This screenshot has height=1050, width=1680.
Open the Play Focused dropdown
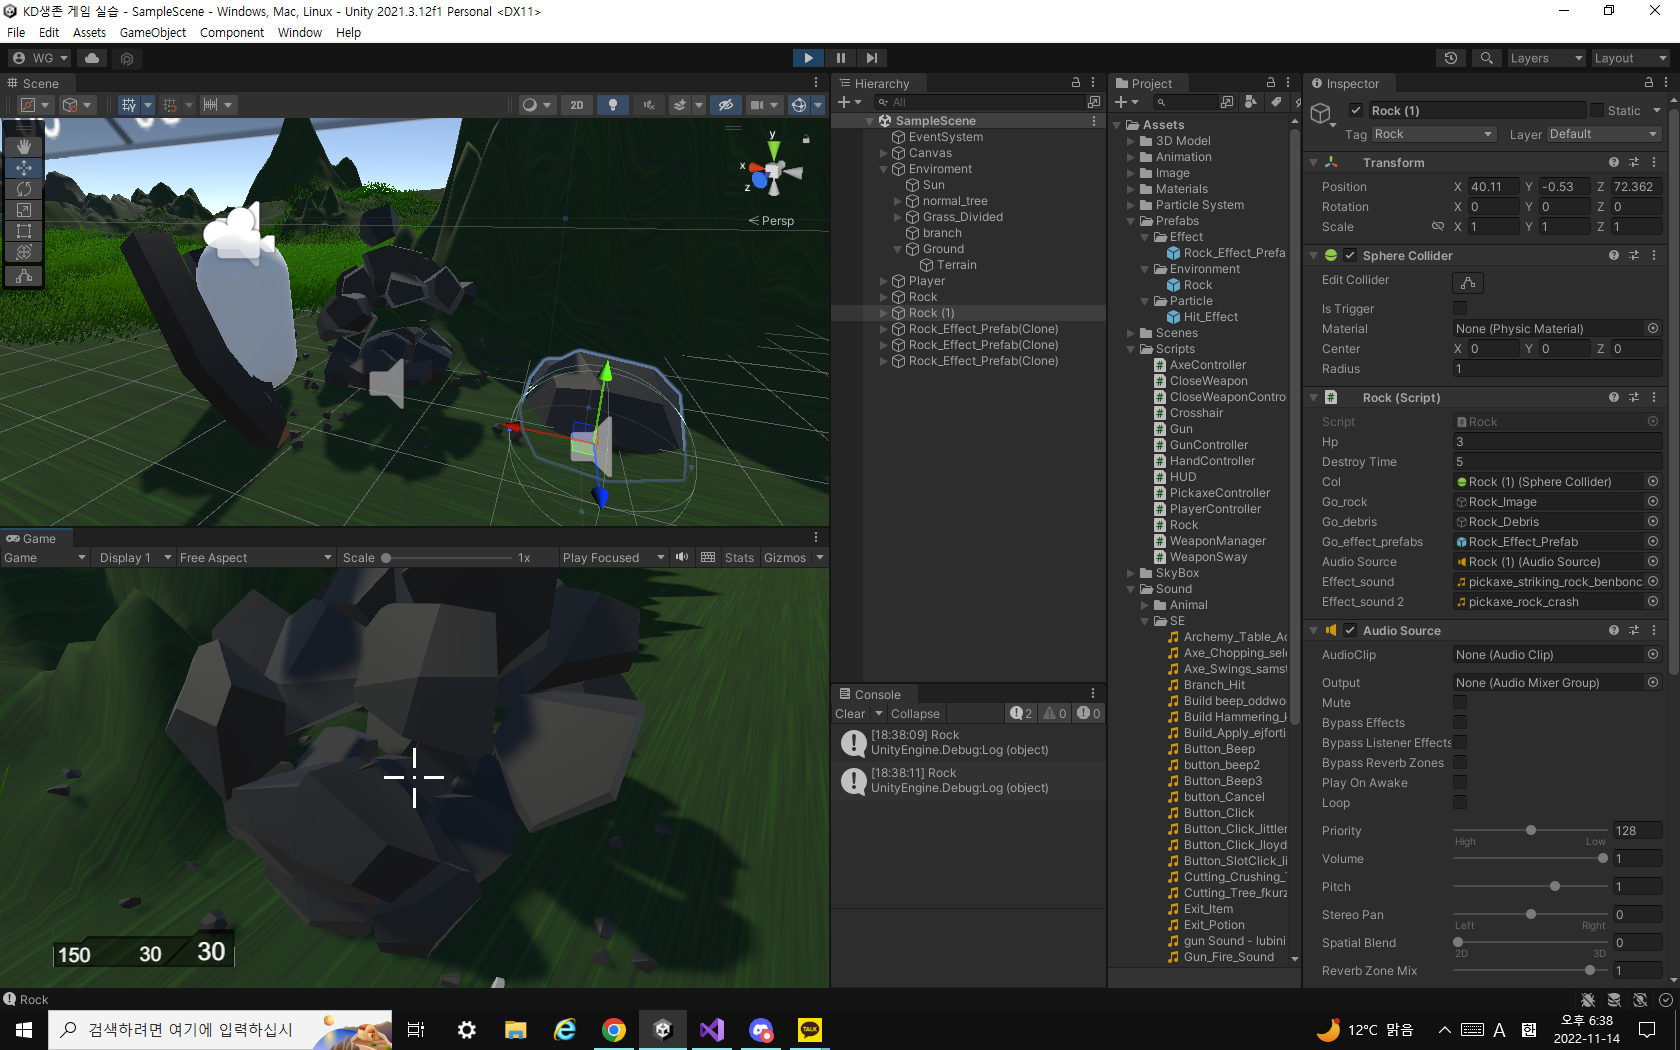point(613,558)
